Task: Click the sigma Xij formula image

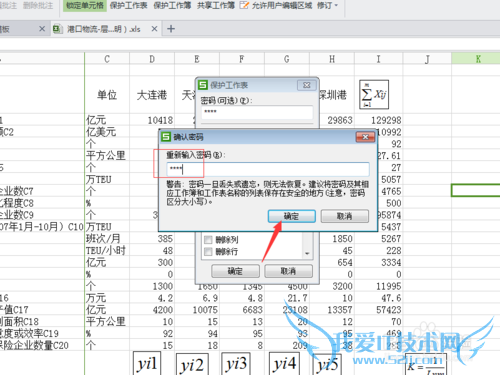Action: 374,95
